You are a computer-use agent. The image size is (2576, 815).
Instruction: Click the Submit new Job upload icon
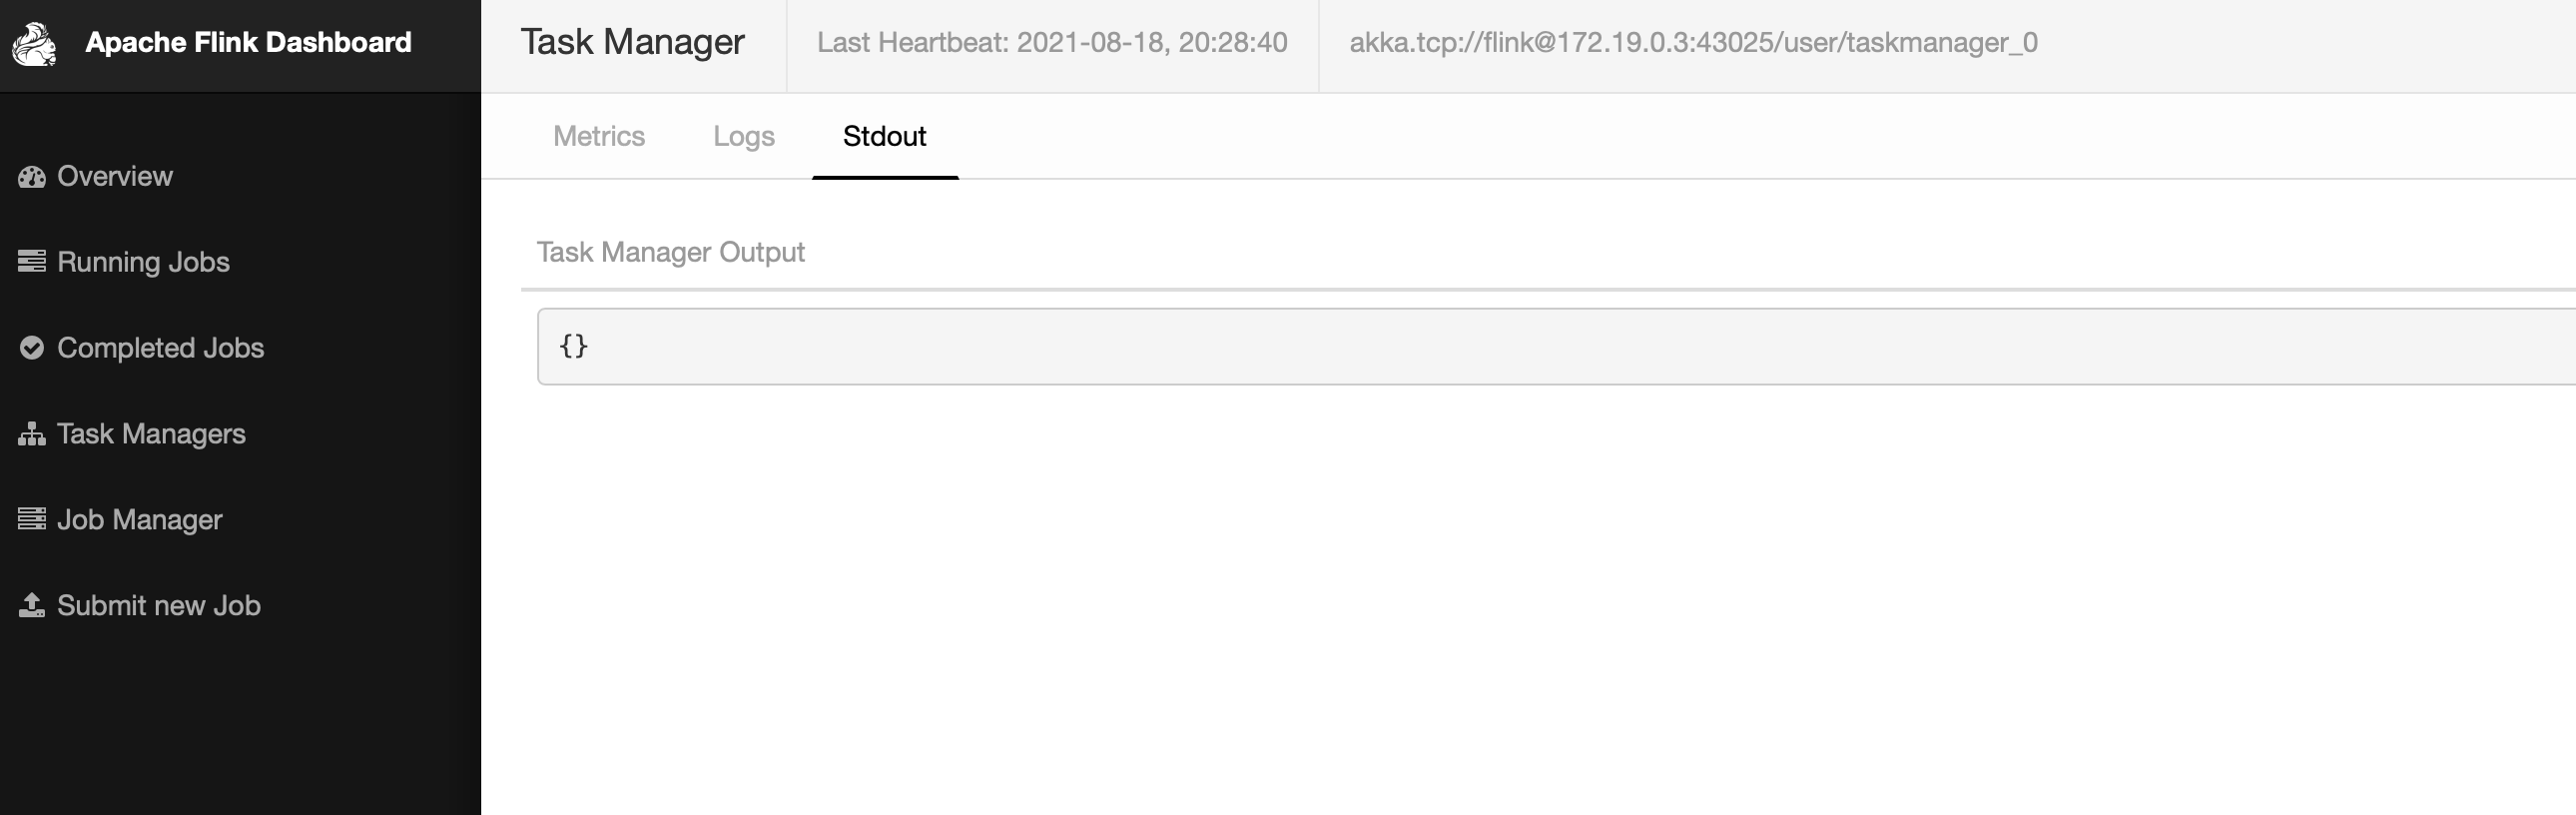pos(32,605)
